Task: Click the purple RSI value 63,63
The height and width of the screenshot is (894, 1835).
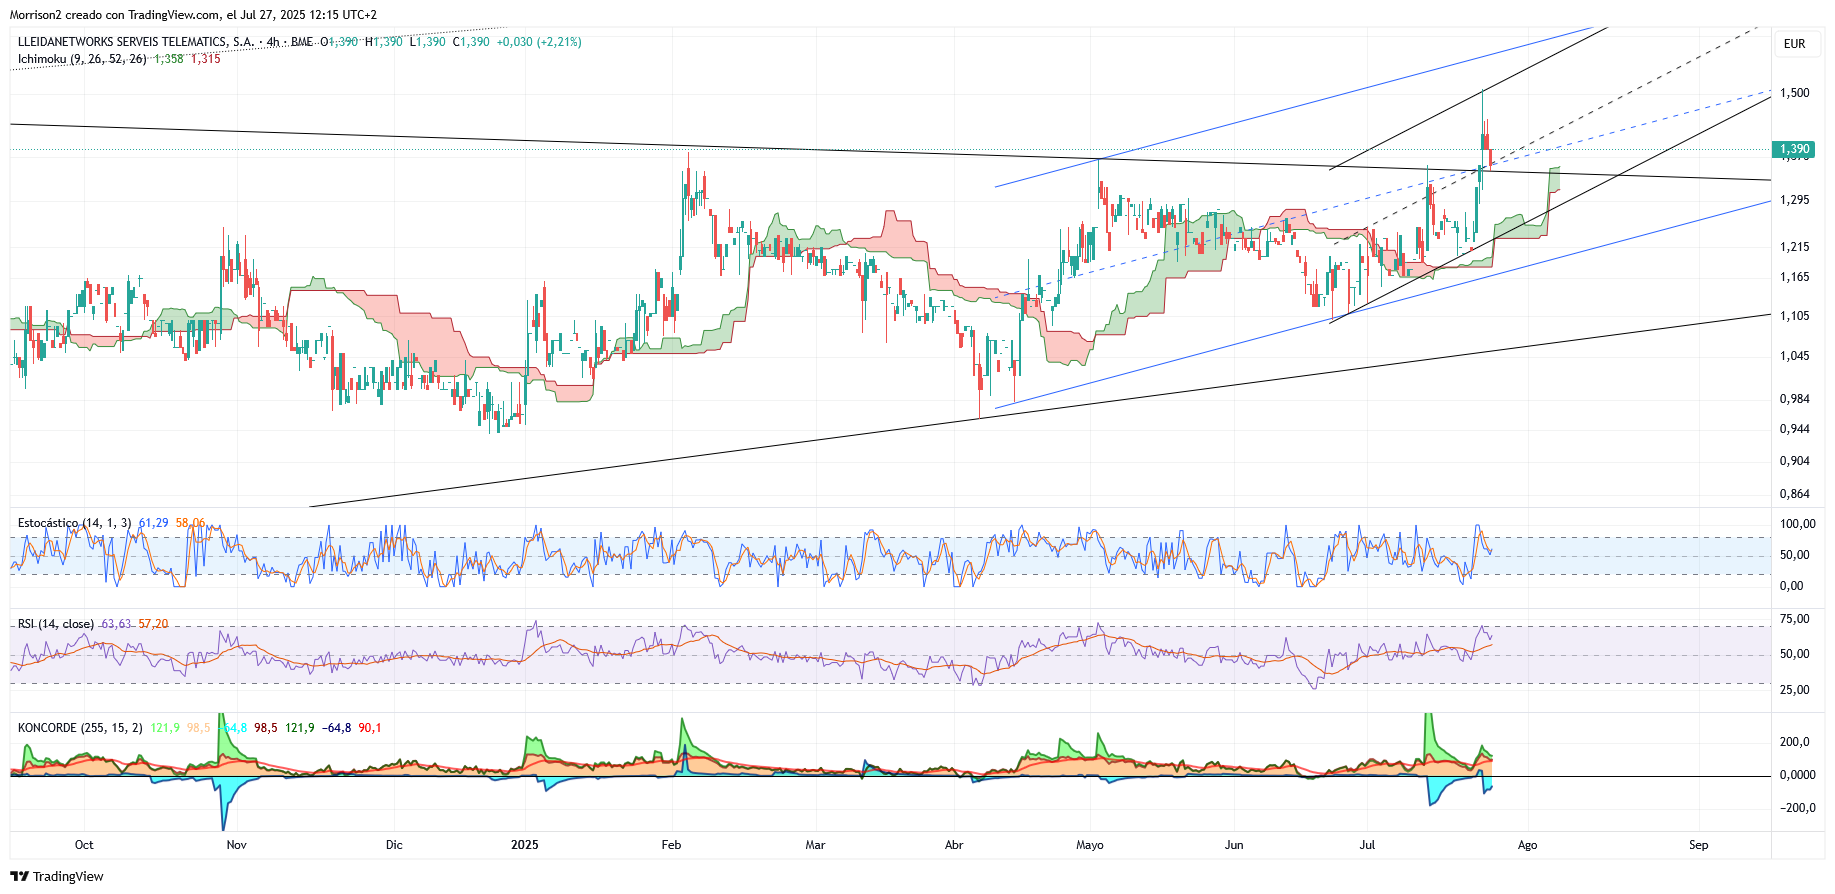Action: tap(116, 624)
